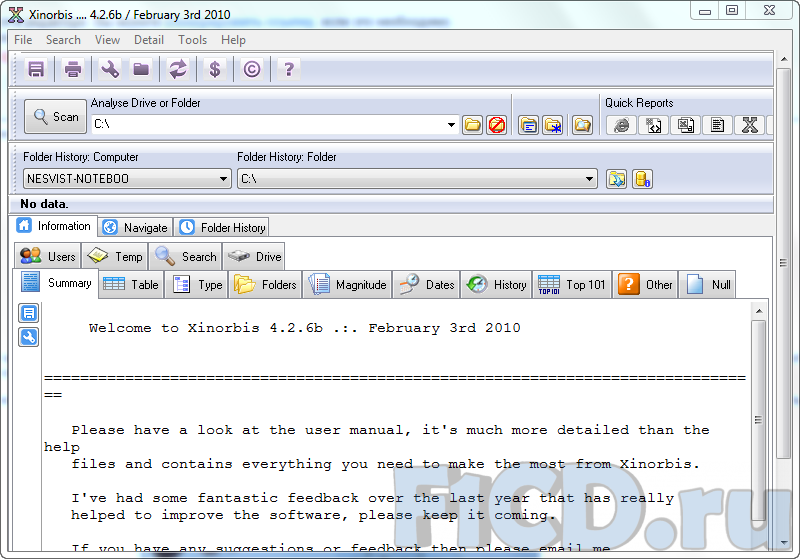Select the Magnitude tab
Viewport: 800px width, 559px height.
347,285
